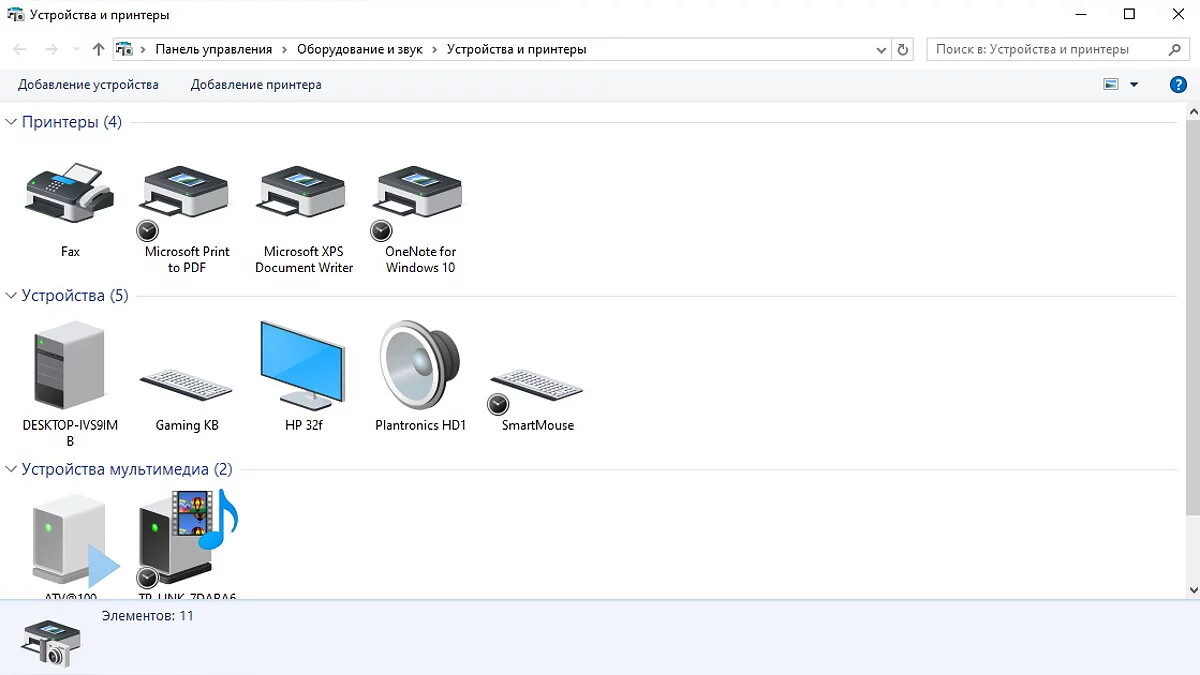Select the Plantronics HD1 speaker device
Image resolution: width=1200 pixels, height=675 pixels.
click(x=420, y=365)
